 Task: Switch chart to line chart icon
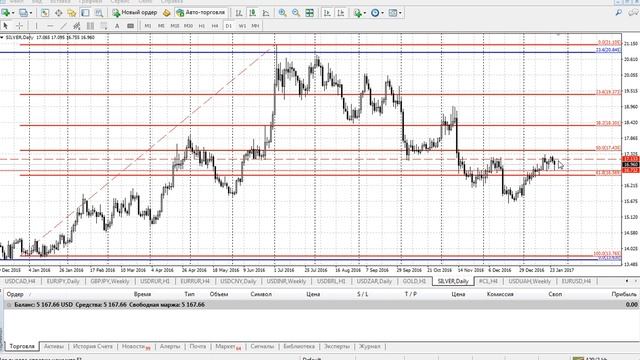(x=266, y=13)
